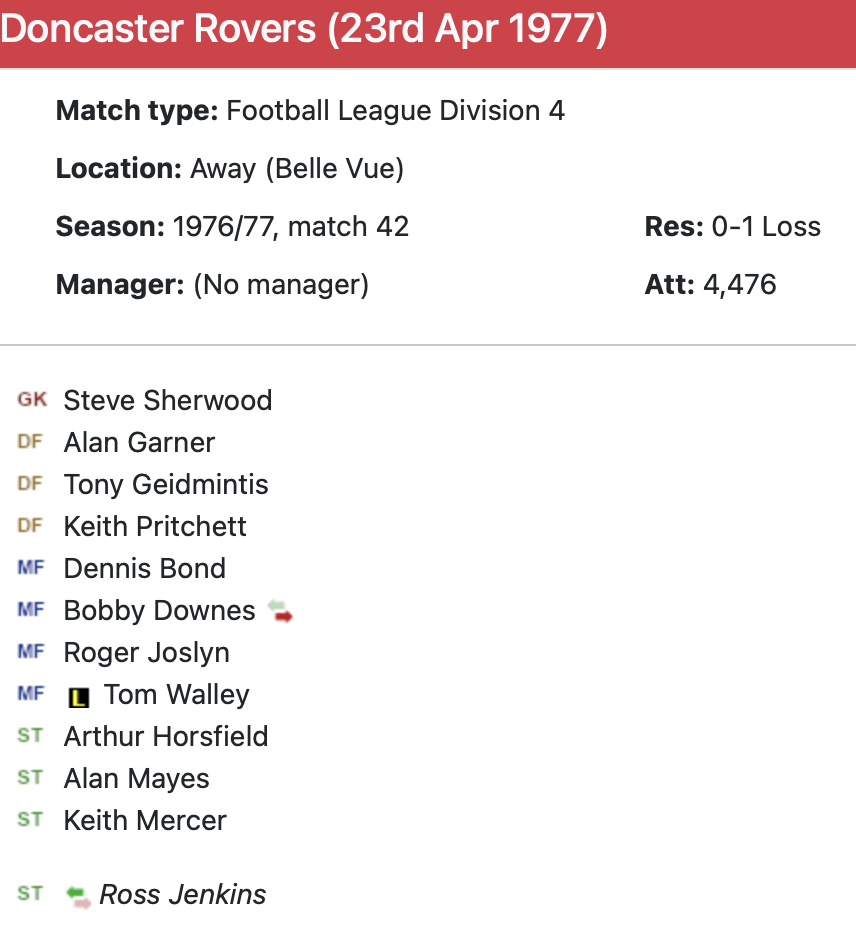856x936 pixels.
Task: Click the MF icon beside Roger Joslyn
Action: coord(31,652)
